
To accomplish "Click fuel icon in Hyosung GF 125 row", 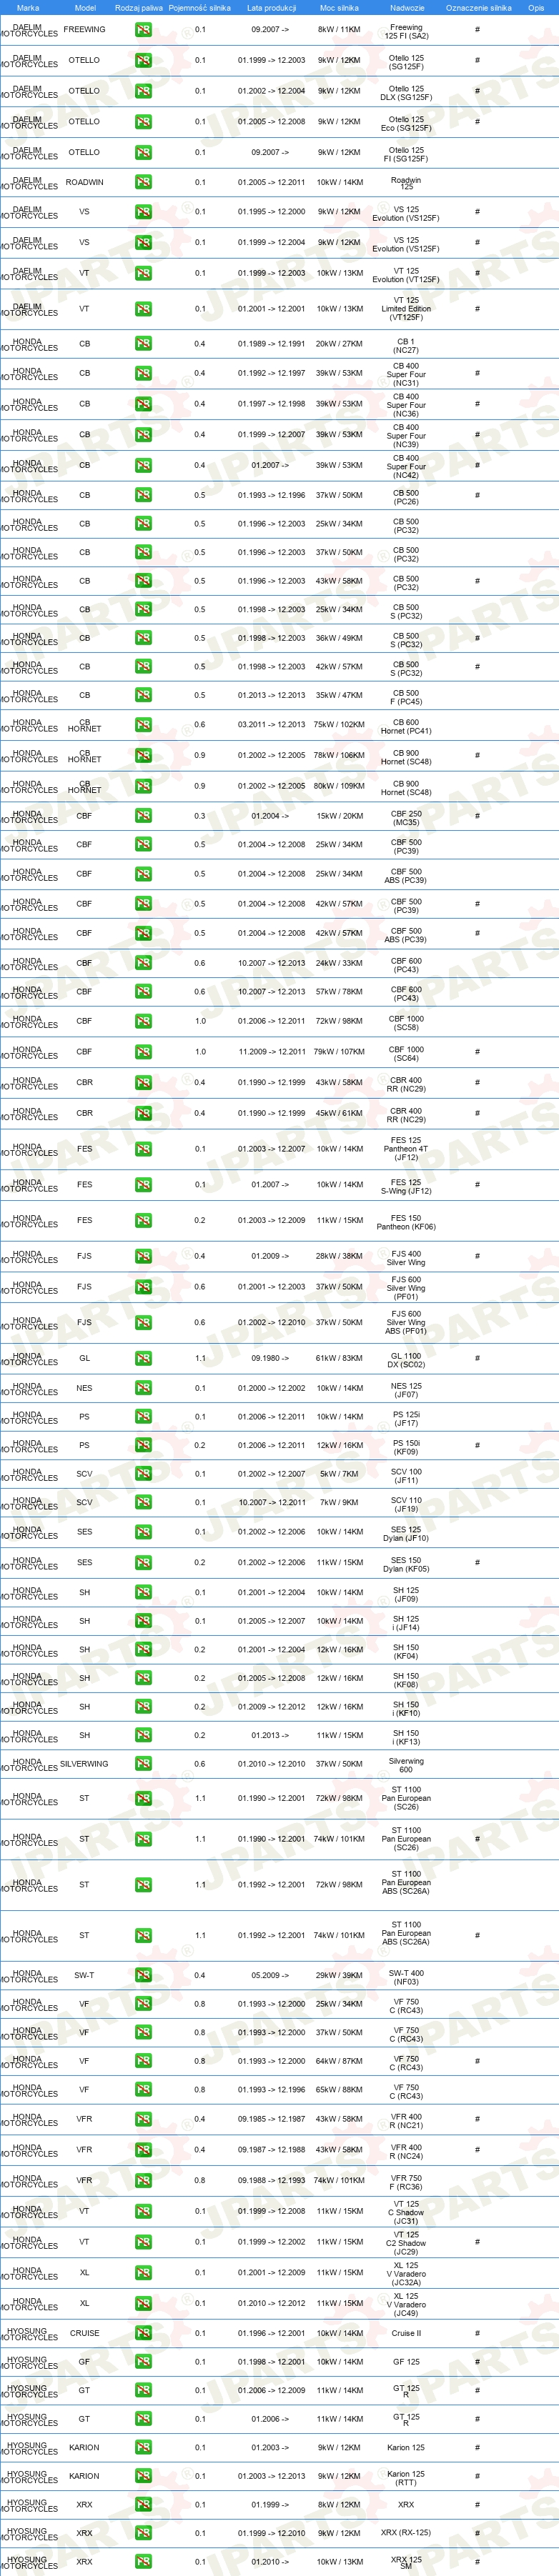I will (143, 2362).
